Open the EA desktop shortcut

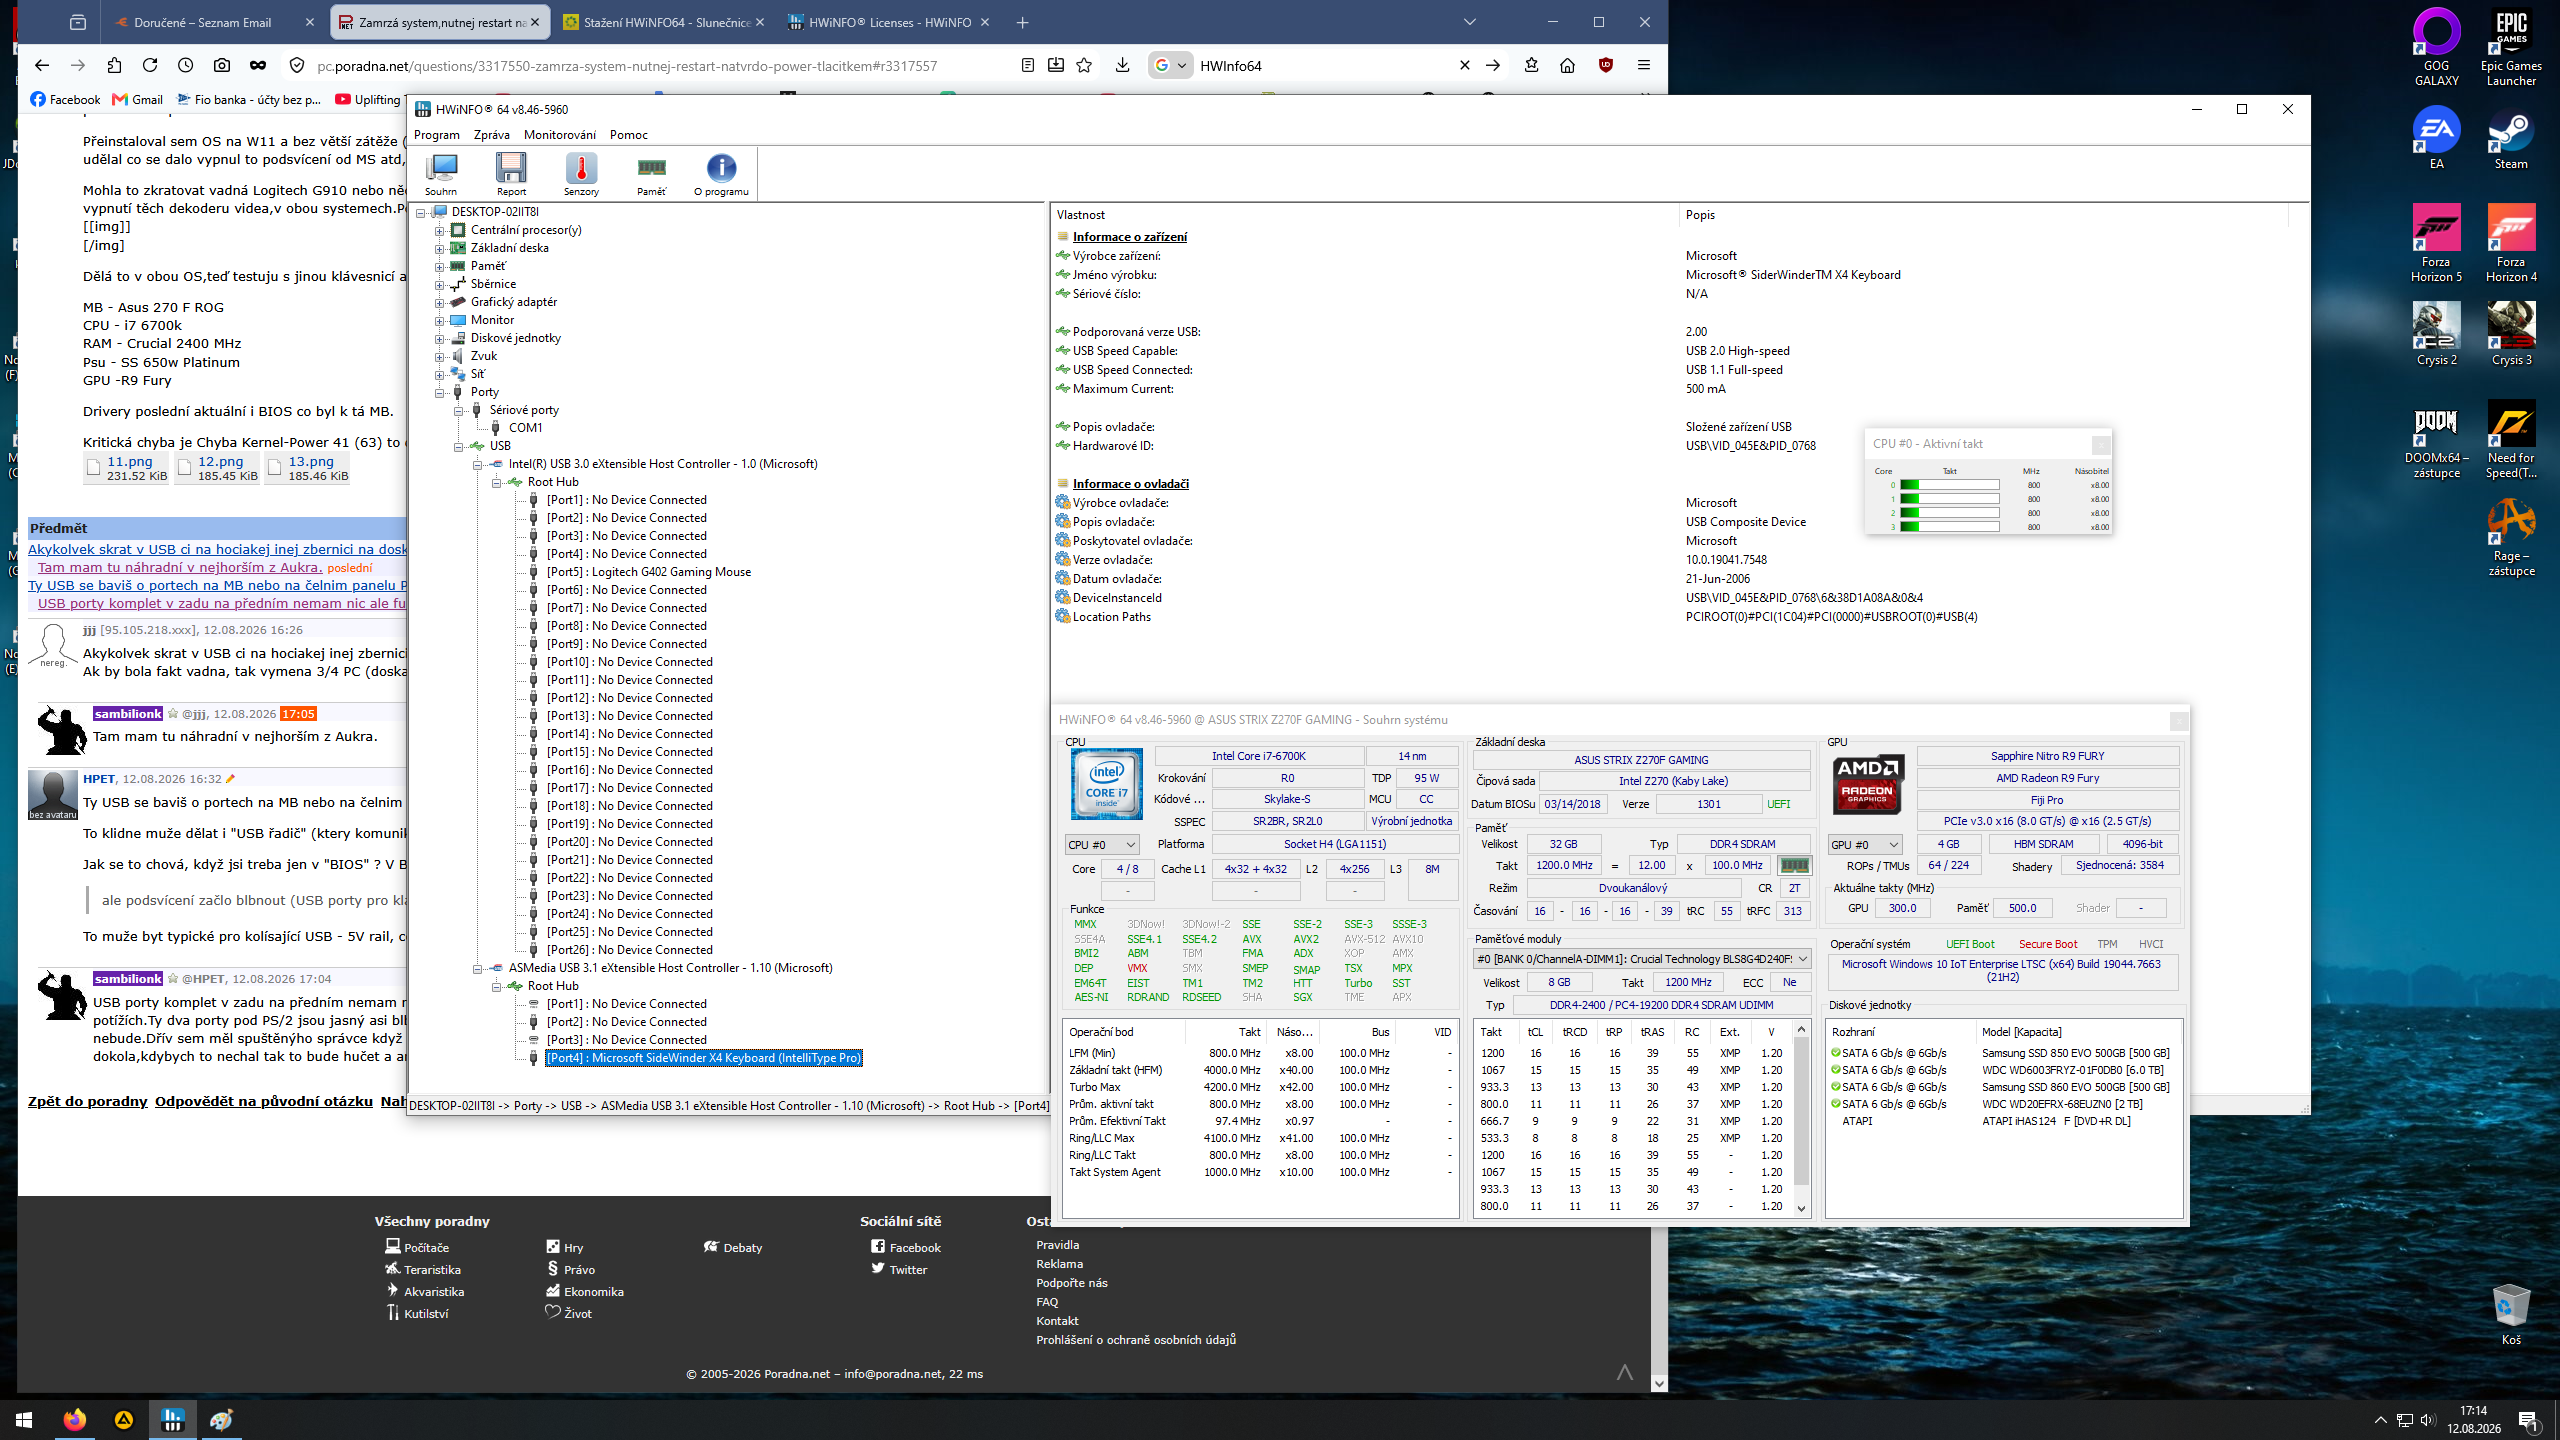coord(2437,141)
